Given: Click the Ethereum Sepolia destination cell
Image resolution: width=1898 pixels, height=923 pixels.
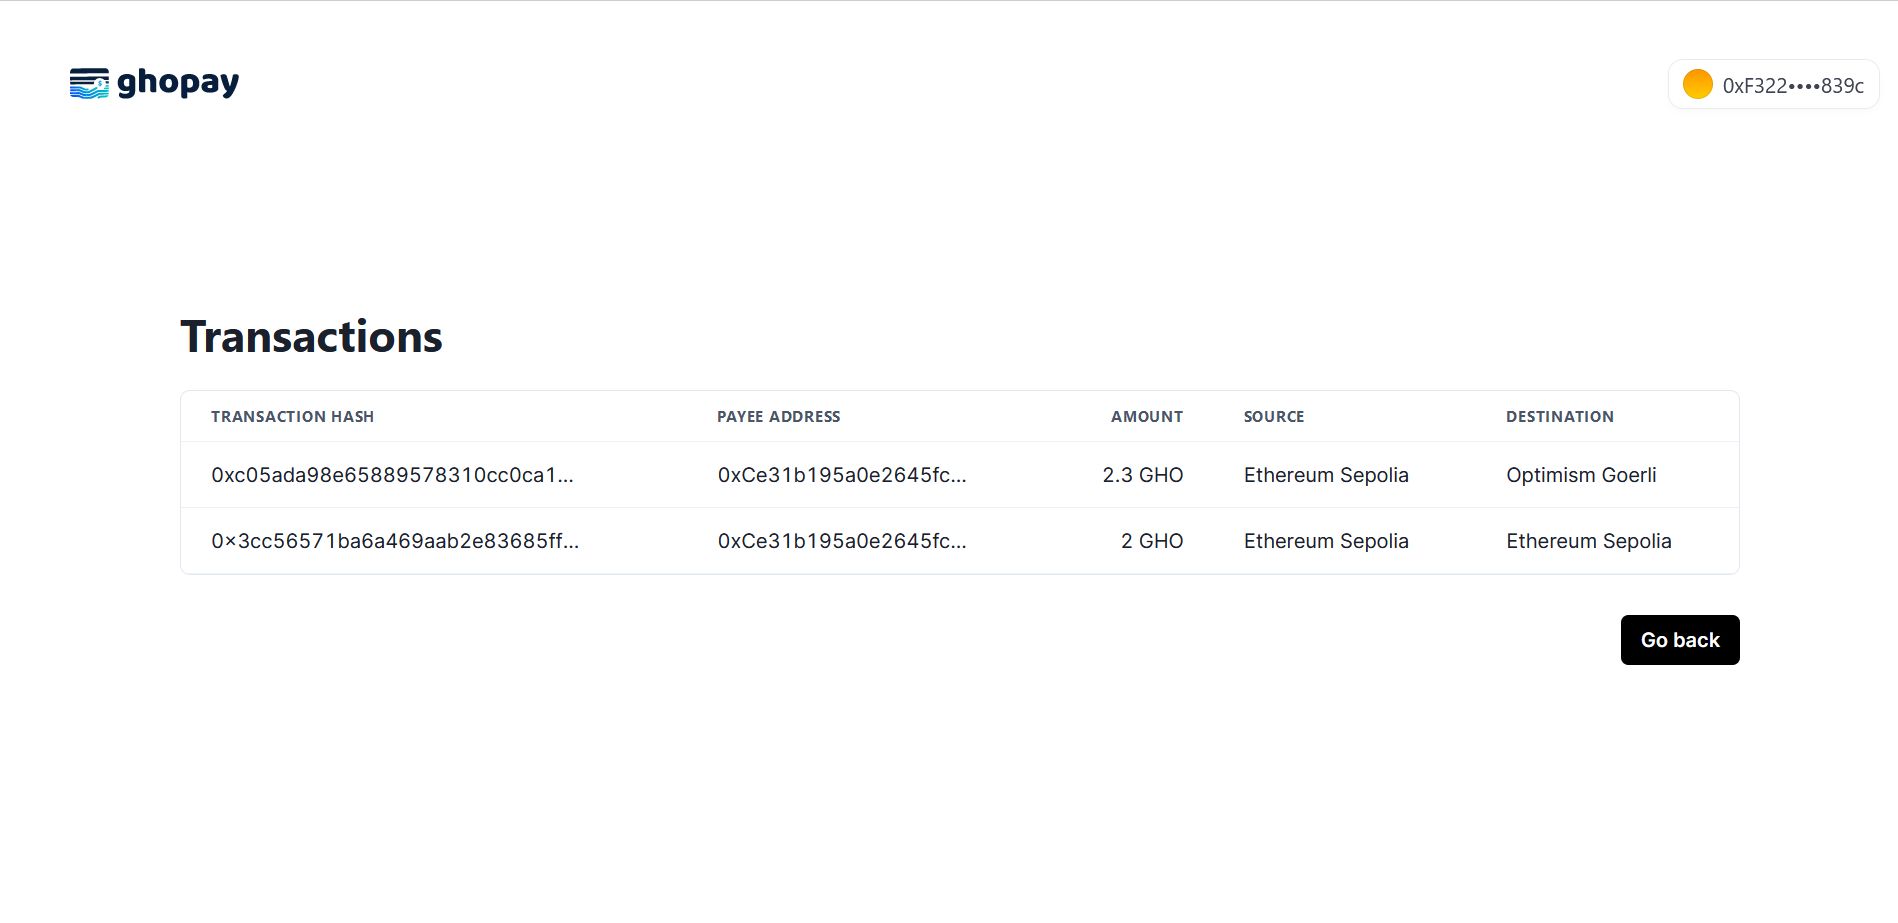Looking at the screenshot, I should click(x=1589, y=541).
